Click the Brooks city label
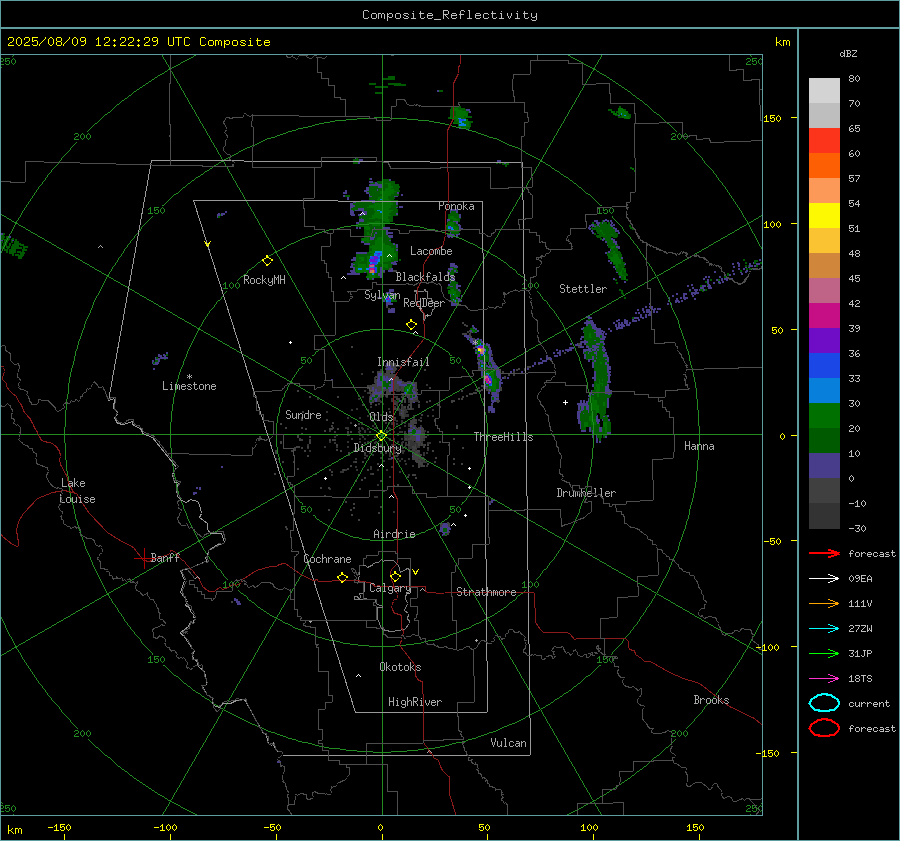Screen dimensions: 900x841 tap(711, 700)
